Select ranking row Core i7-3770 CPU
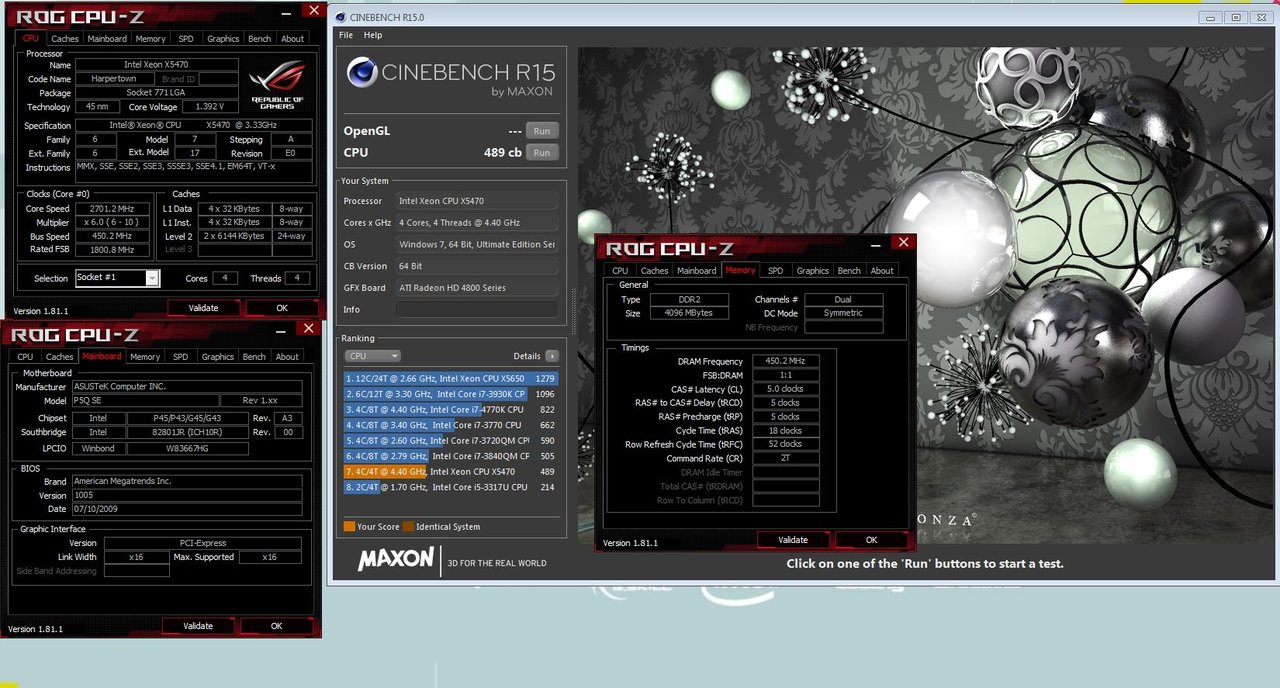The width and height of the screenshot is (1280, 688). 450,425
